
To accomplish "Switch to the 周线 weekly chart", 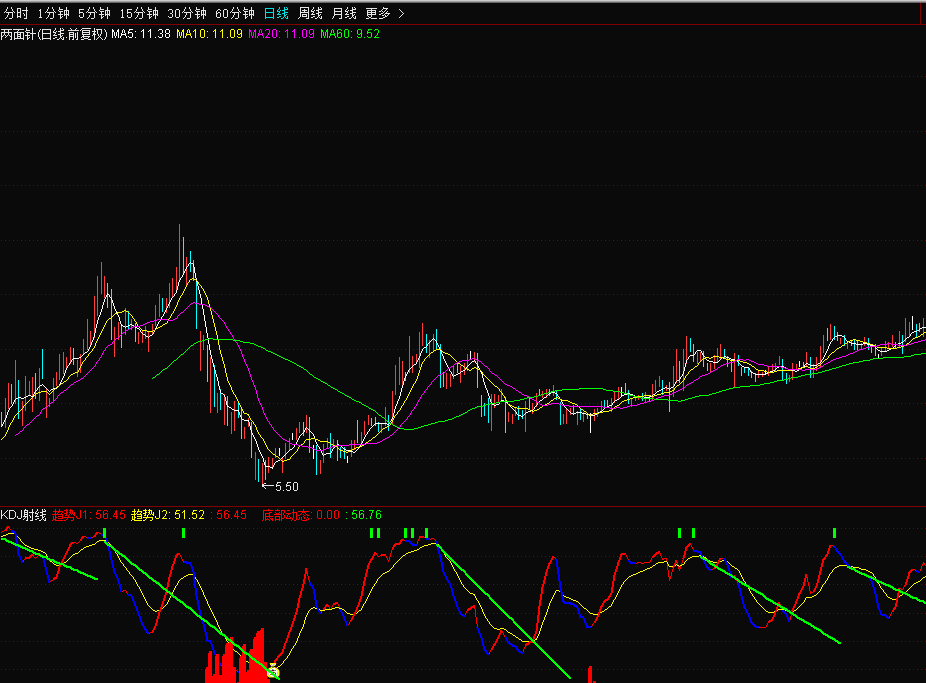I will pyautogui.click(x=310, y=13).
